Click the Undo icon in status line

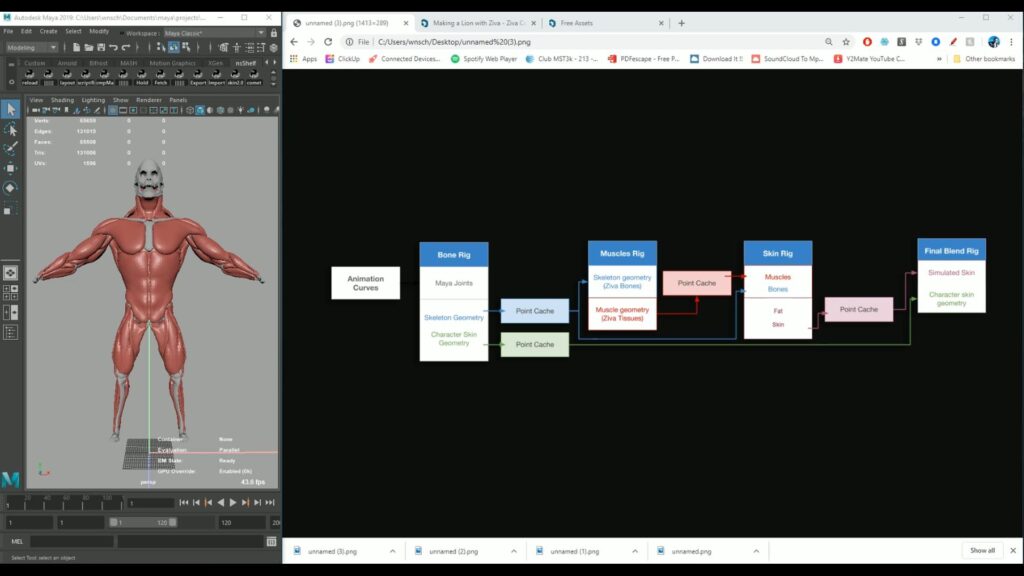(114, 47)
